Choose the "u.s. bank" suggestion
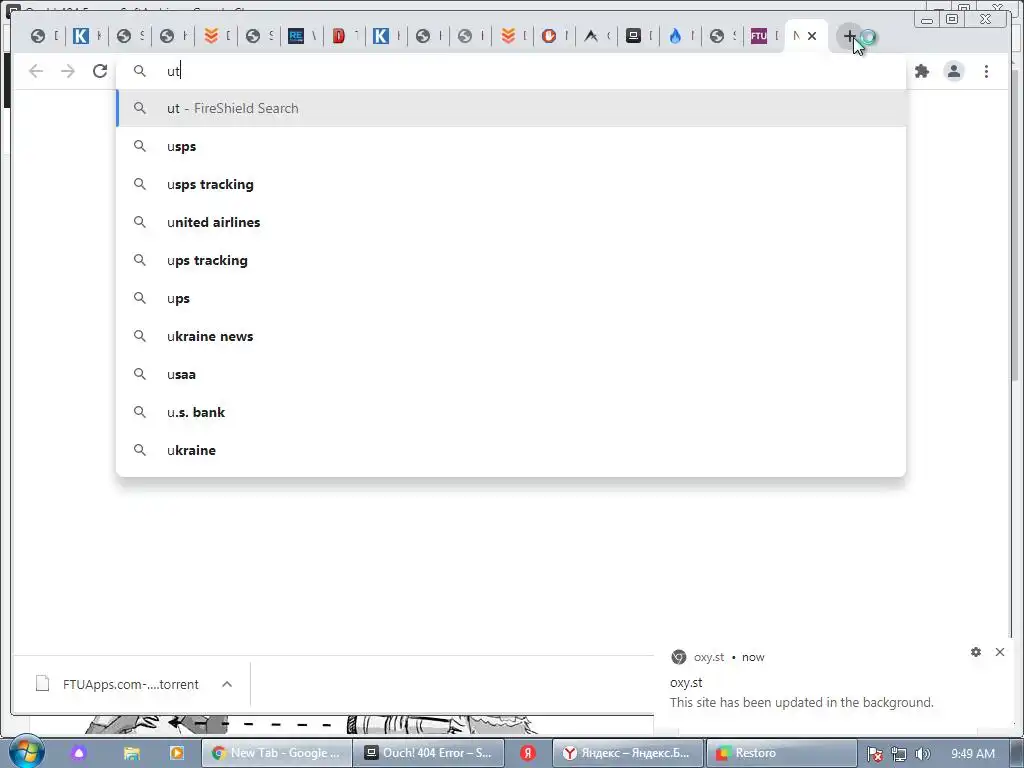The height and width of the screenshot is (768, 1024). pos(511,412)
